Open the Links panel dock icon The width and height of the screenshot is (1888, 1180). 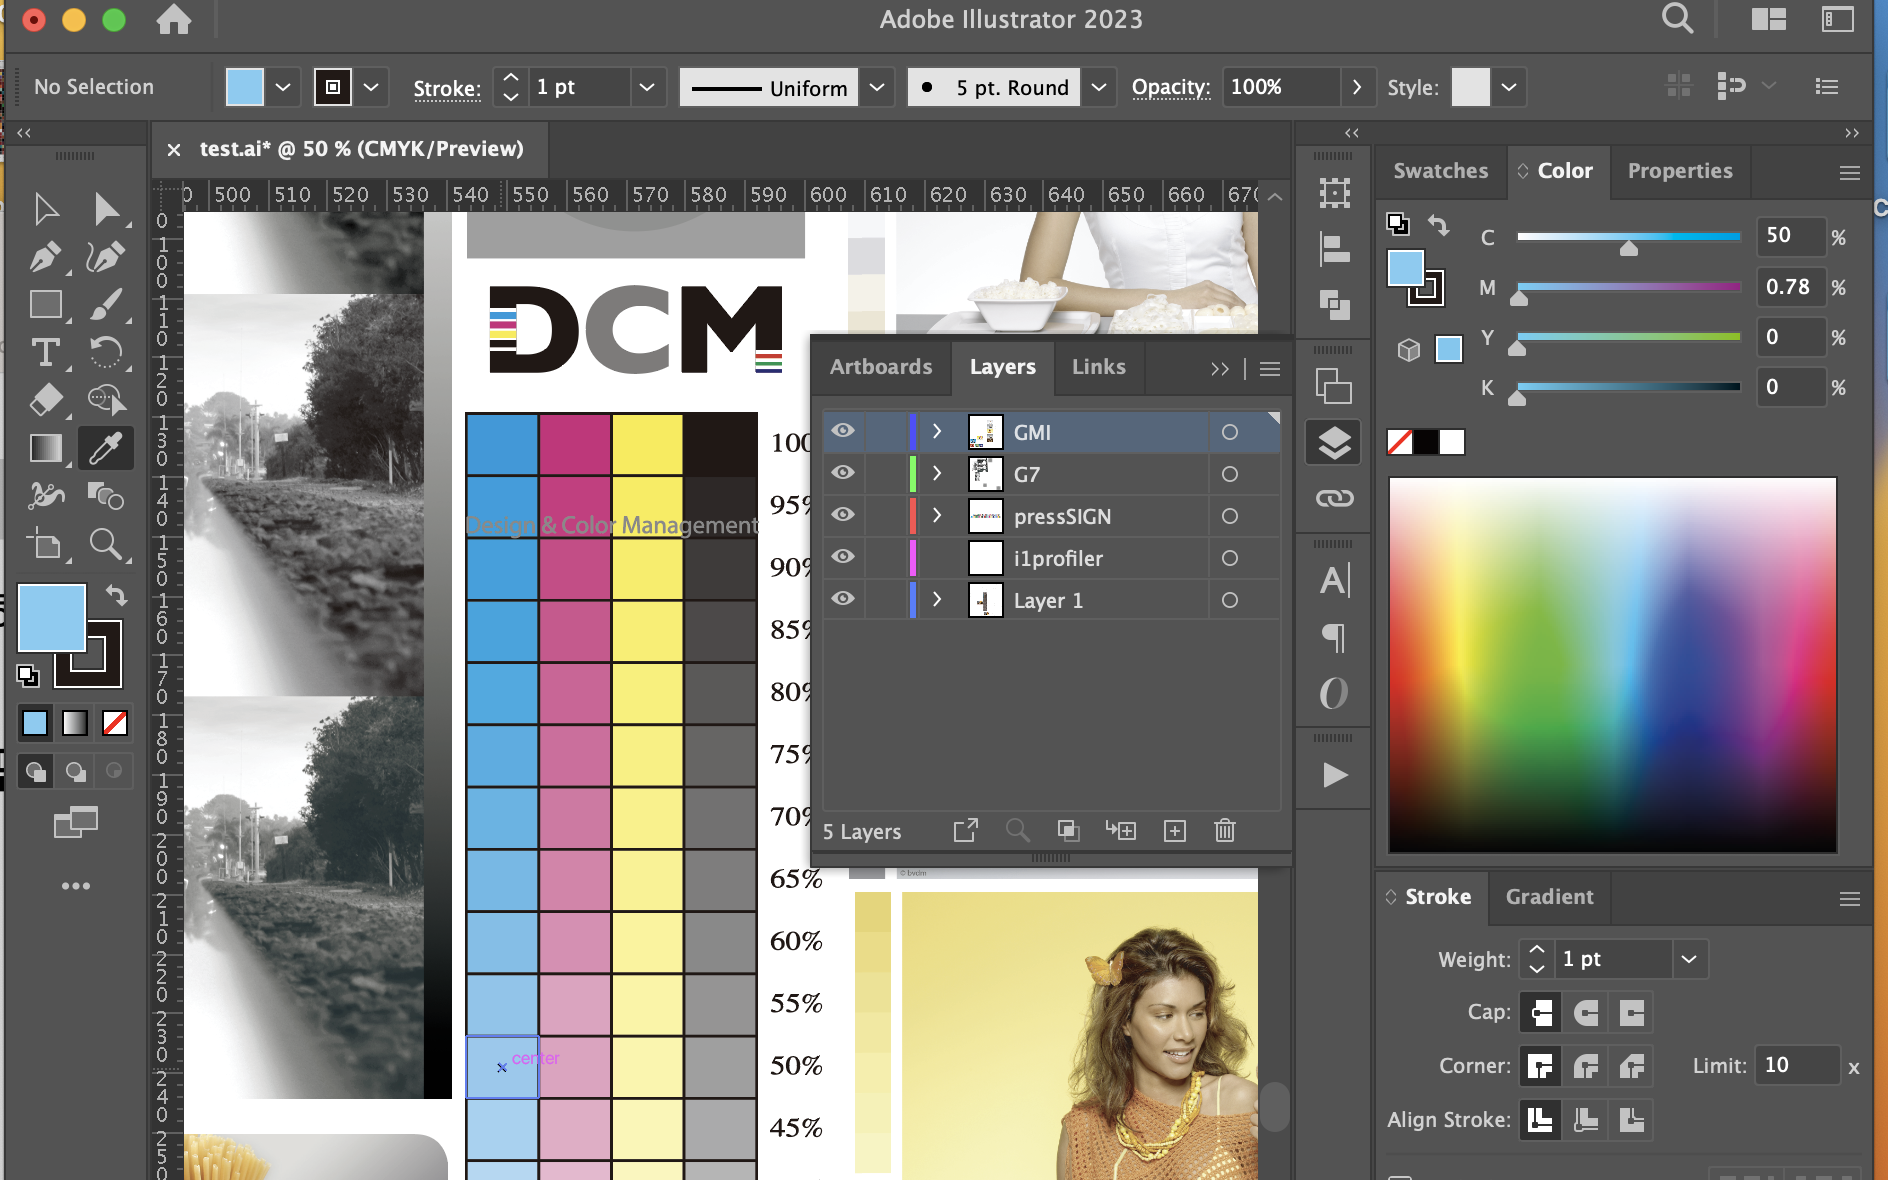click(1334, 498)
